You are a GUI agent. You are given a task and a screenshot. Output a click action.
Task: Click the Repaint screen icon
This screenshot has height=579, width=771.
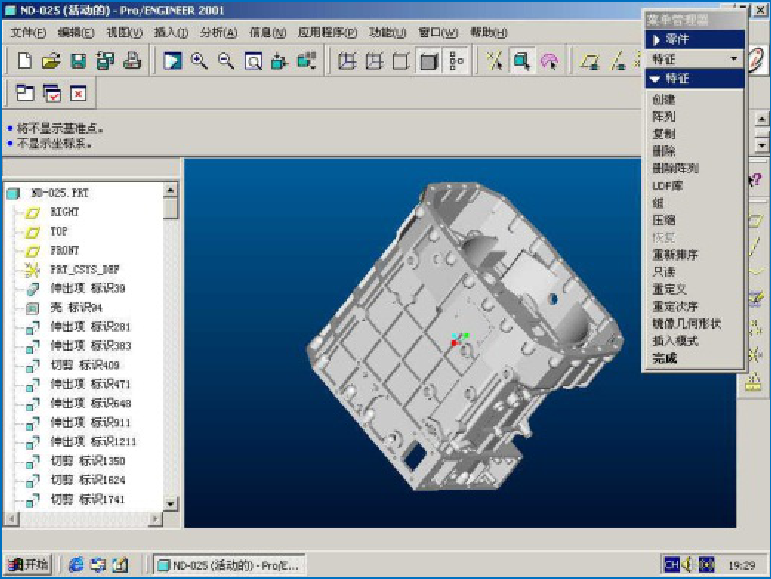[173, 61]
